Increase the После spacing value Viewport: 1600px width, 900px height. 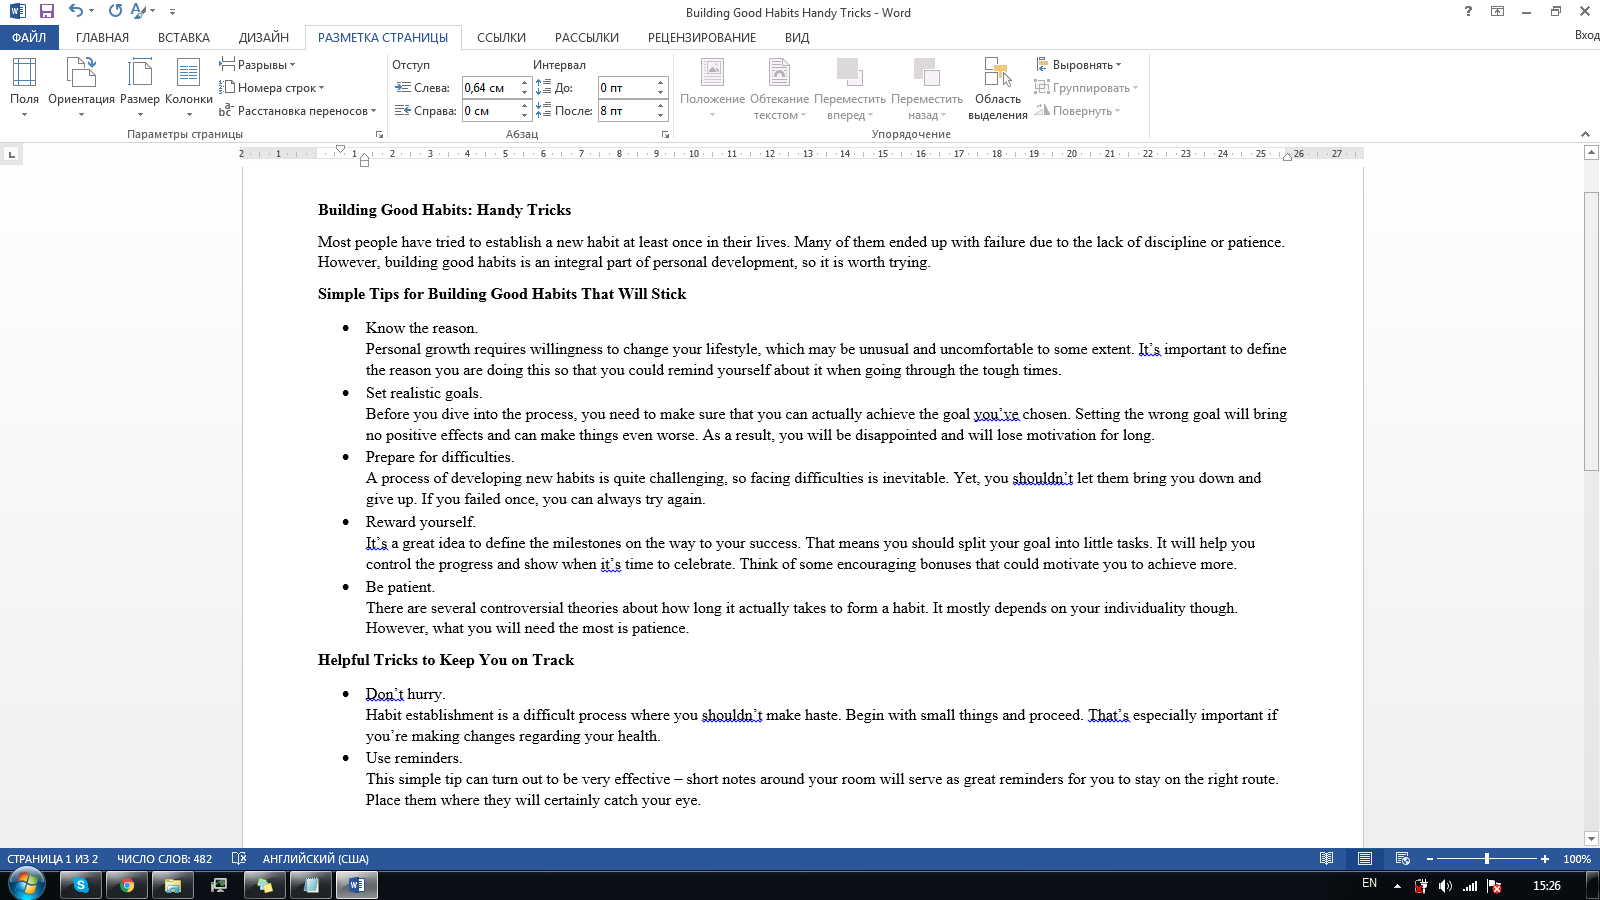coord(660,106)
